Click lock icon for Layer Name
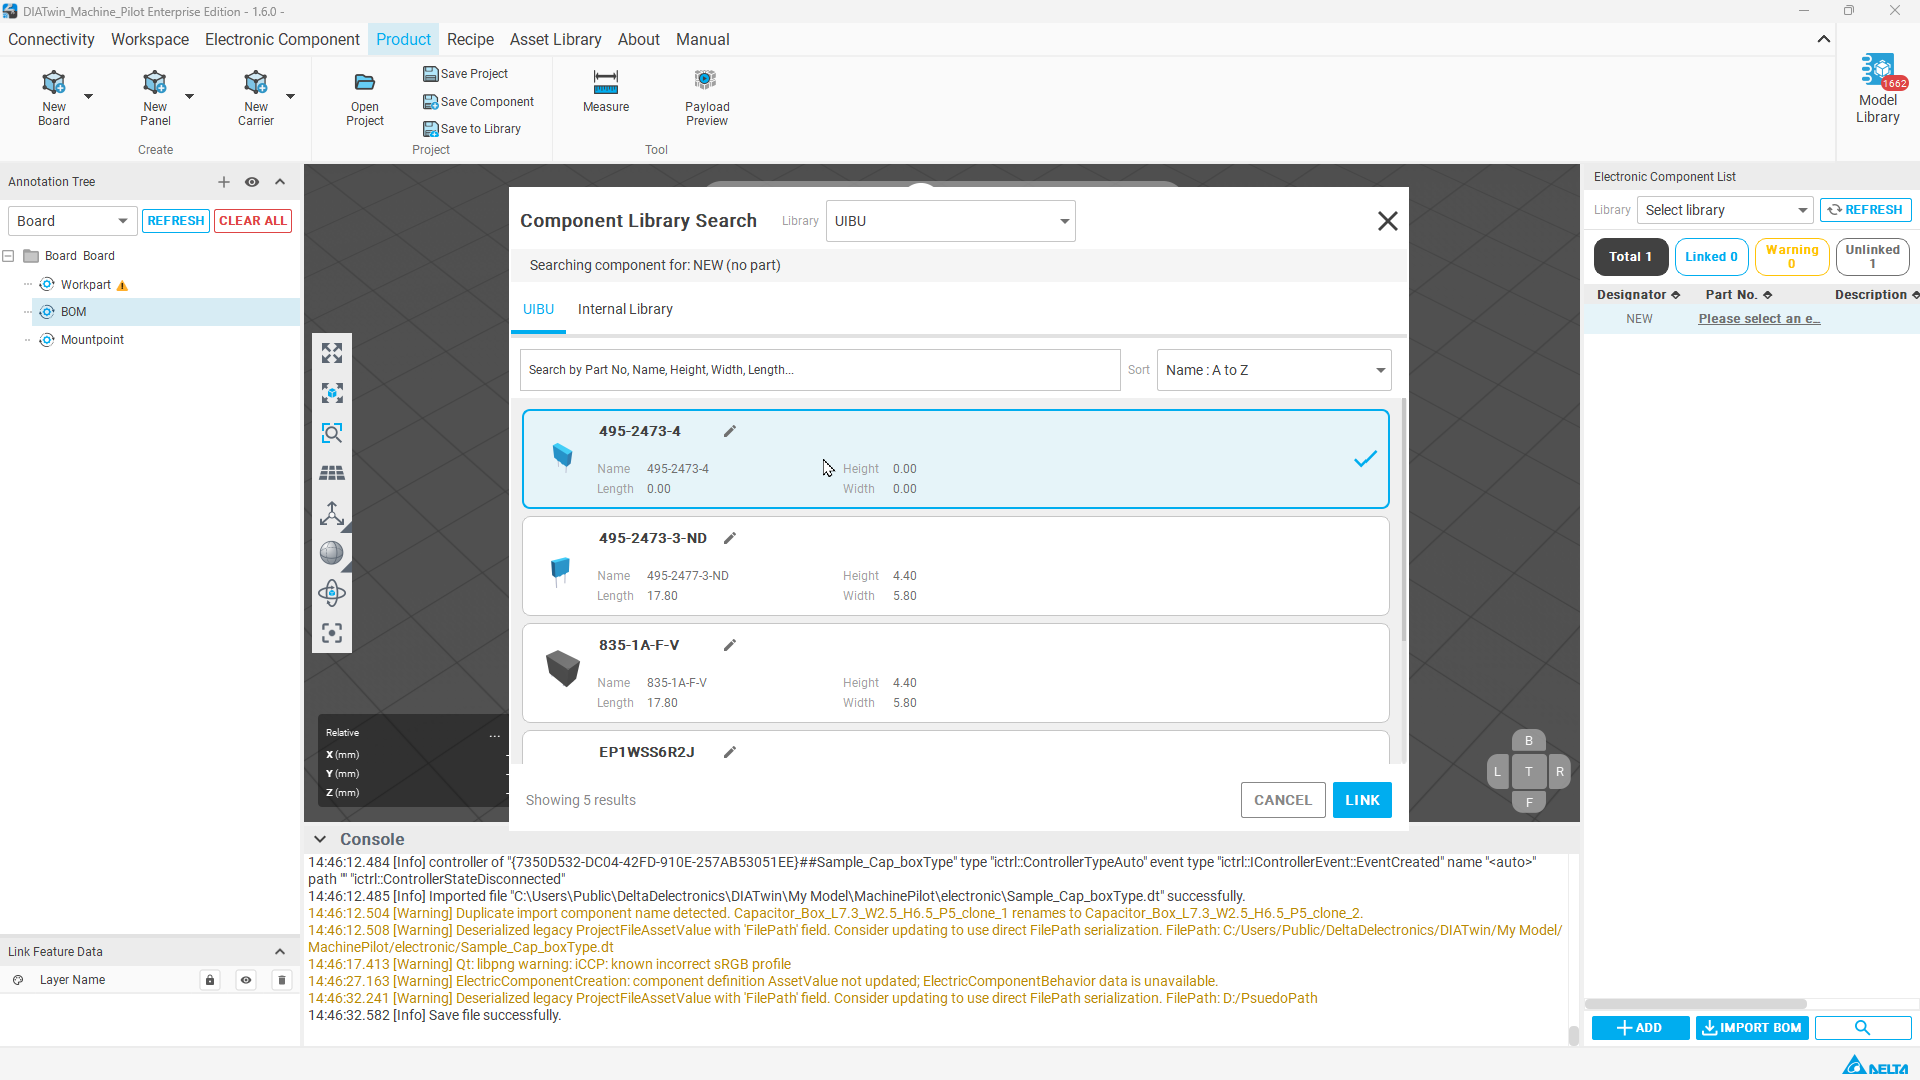1920x1080 pixels. point(210,980)
